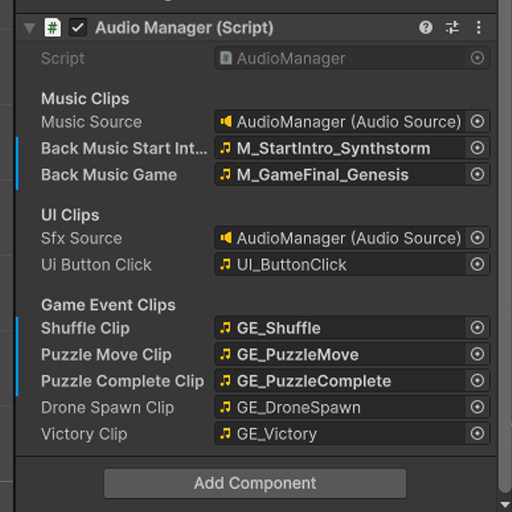Viewport: 512px width, 512px height.
Task: Open the three-dot component options menu
Action: (479, 28)
